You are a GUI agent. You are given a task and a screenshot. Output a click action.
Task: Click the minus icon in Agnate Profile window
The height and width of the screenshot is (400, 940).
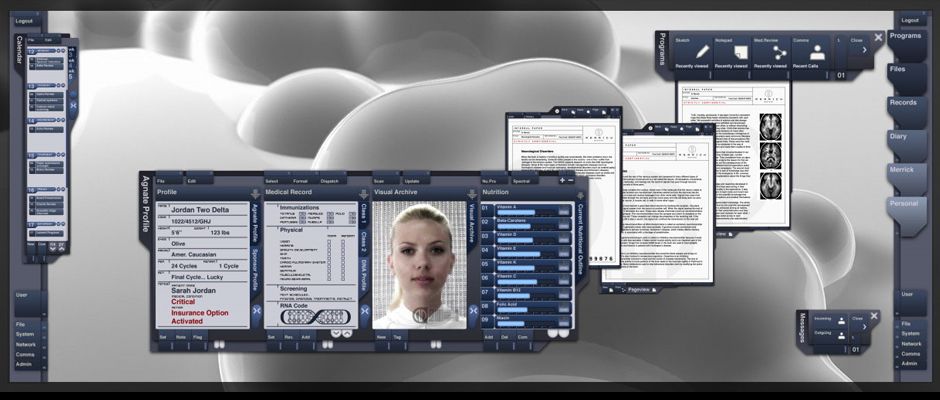pos(571,180)
